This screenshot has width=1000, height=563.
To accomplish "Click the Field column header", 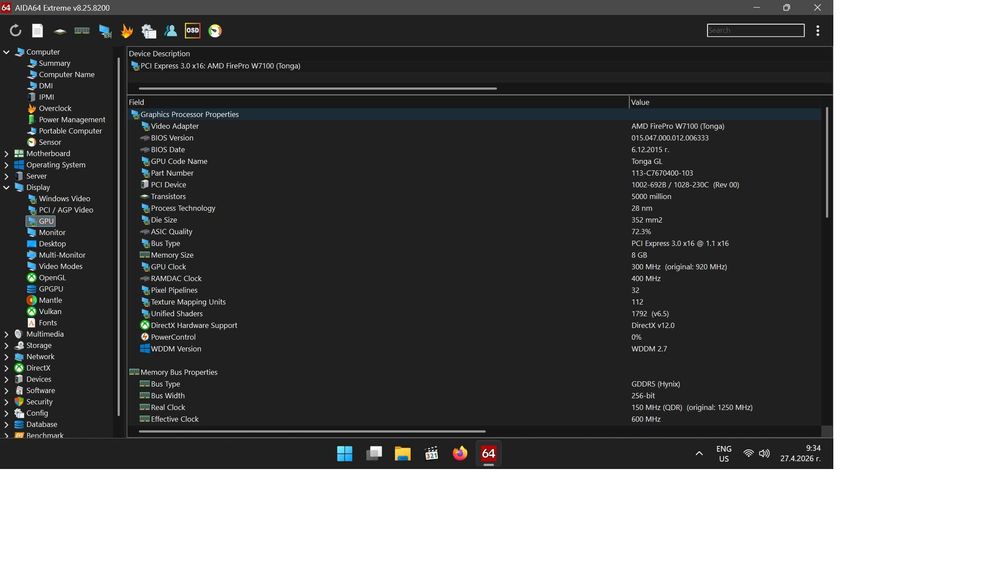I will pyautogui.click(x=378, y=102).
